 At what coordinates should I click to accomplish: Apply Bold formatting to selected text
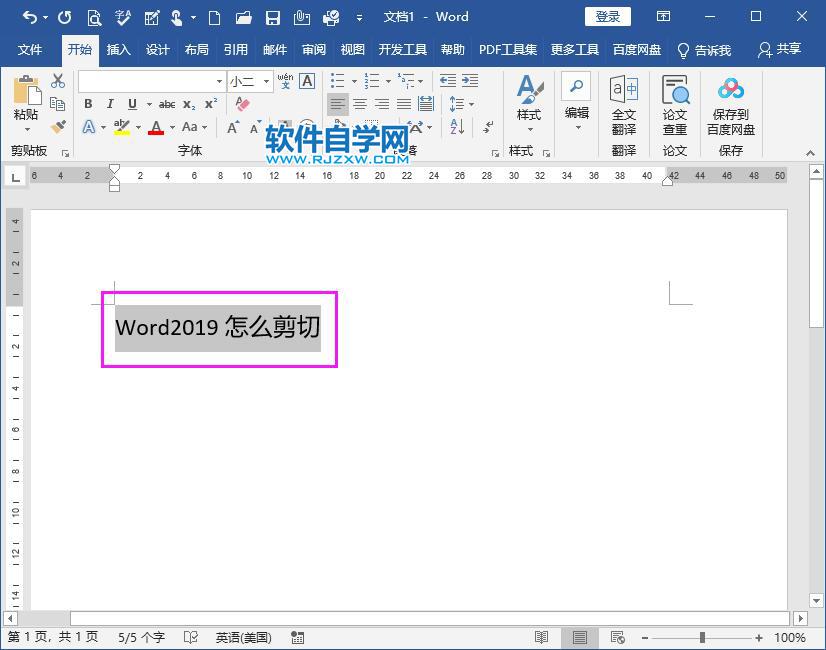[x=87, y=104]
